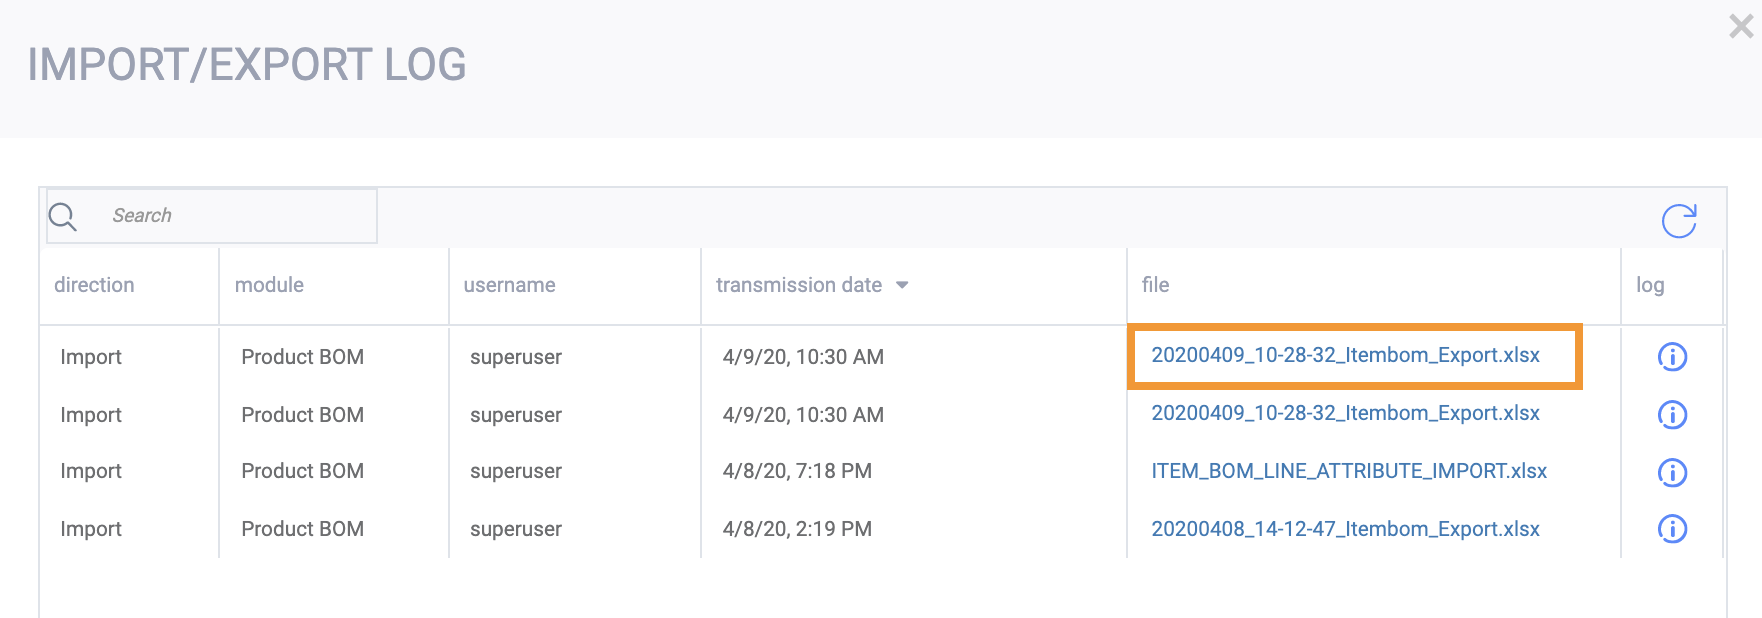
Task: Open log info for the second row
Action: tap(1672, 415)
